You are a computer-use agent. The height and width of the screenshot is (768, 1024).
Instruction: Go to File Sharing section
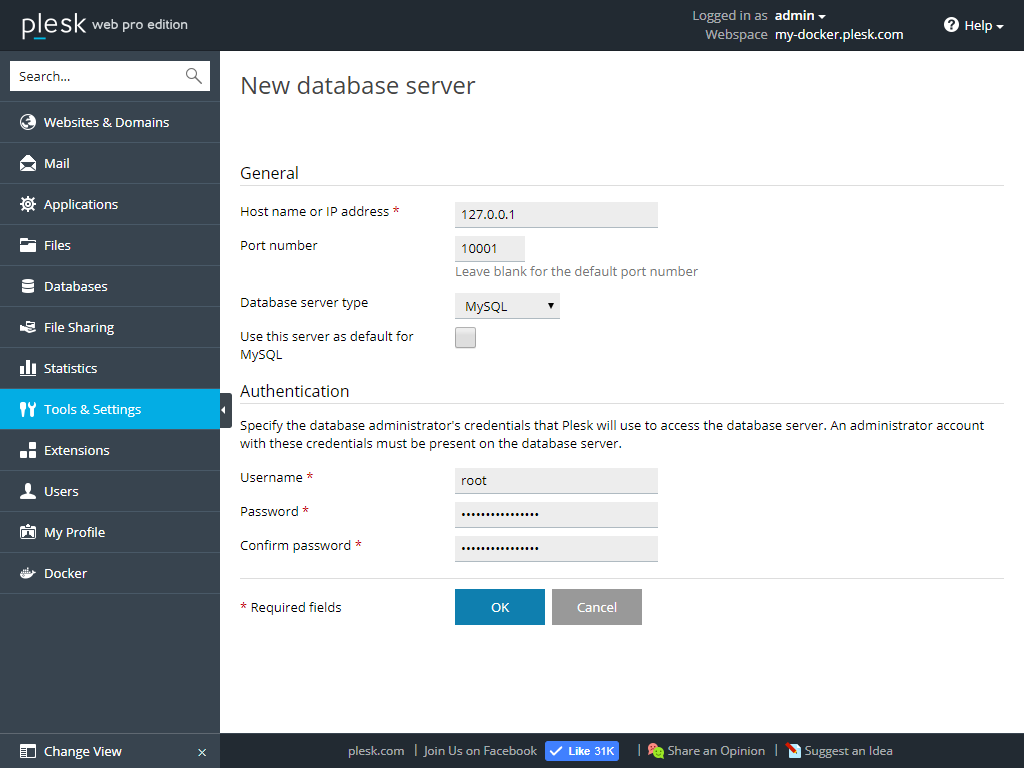(110, 327)
